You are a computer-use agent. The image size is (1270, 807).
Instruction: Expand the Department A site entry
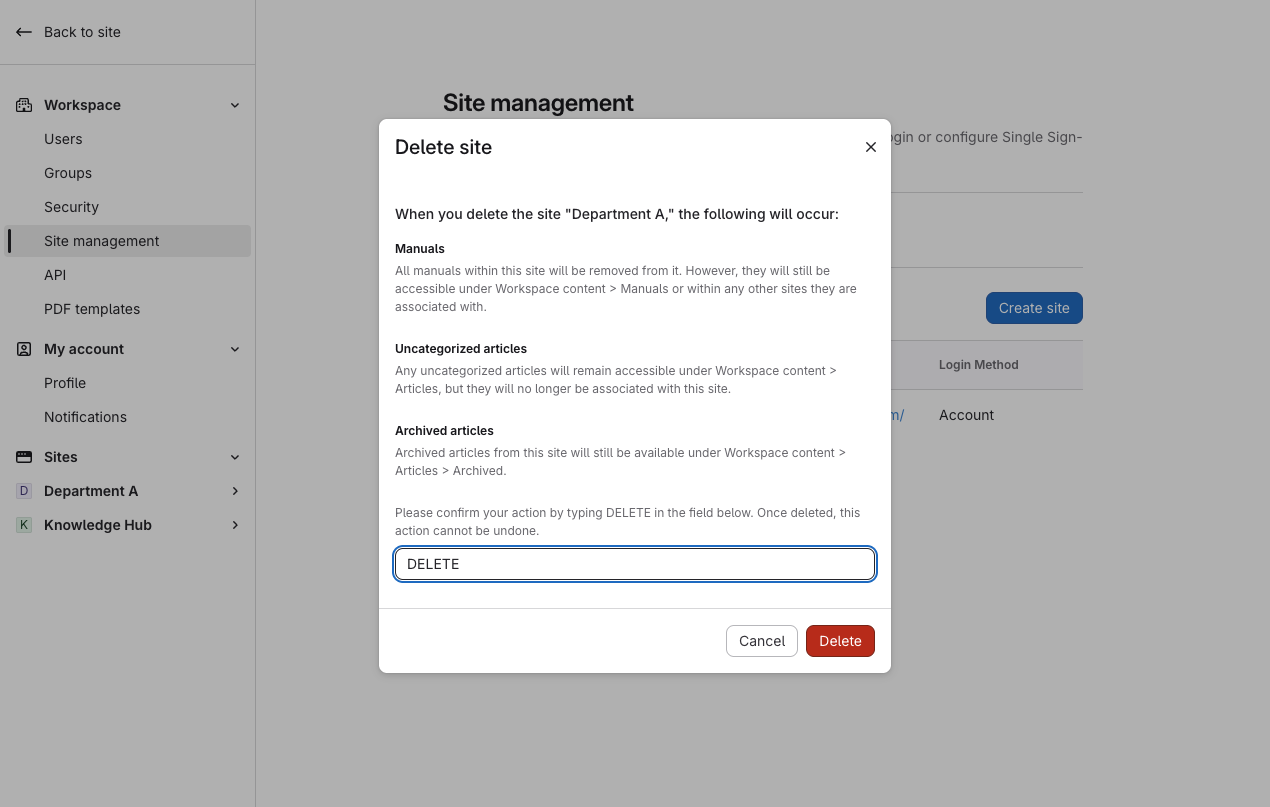[x=234, y=491]
